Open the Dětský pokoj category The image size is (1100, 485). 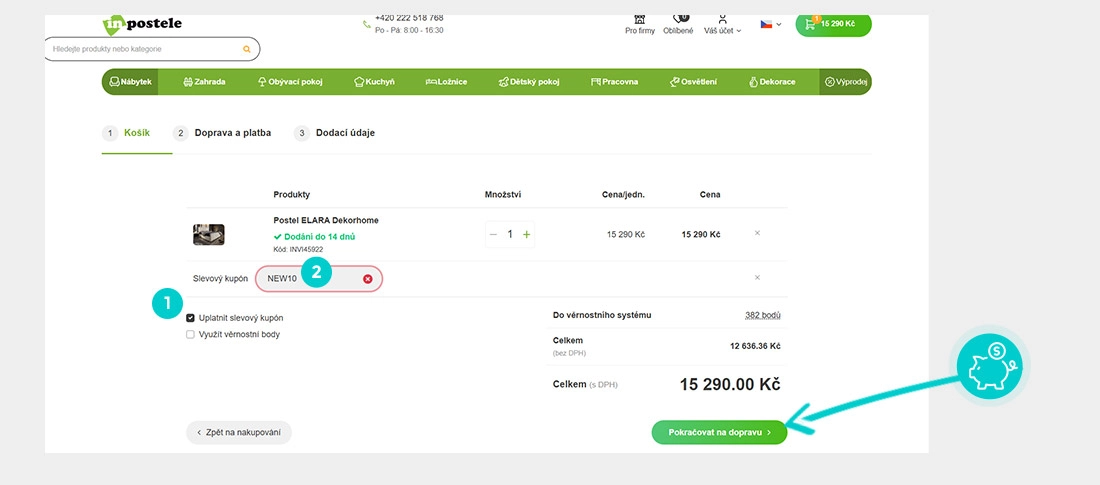coord(529,81)
